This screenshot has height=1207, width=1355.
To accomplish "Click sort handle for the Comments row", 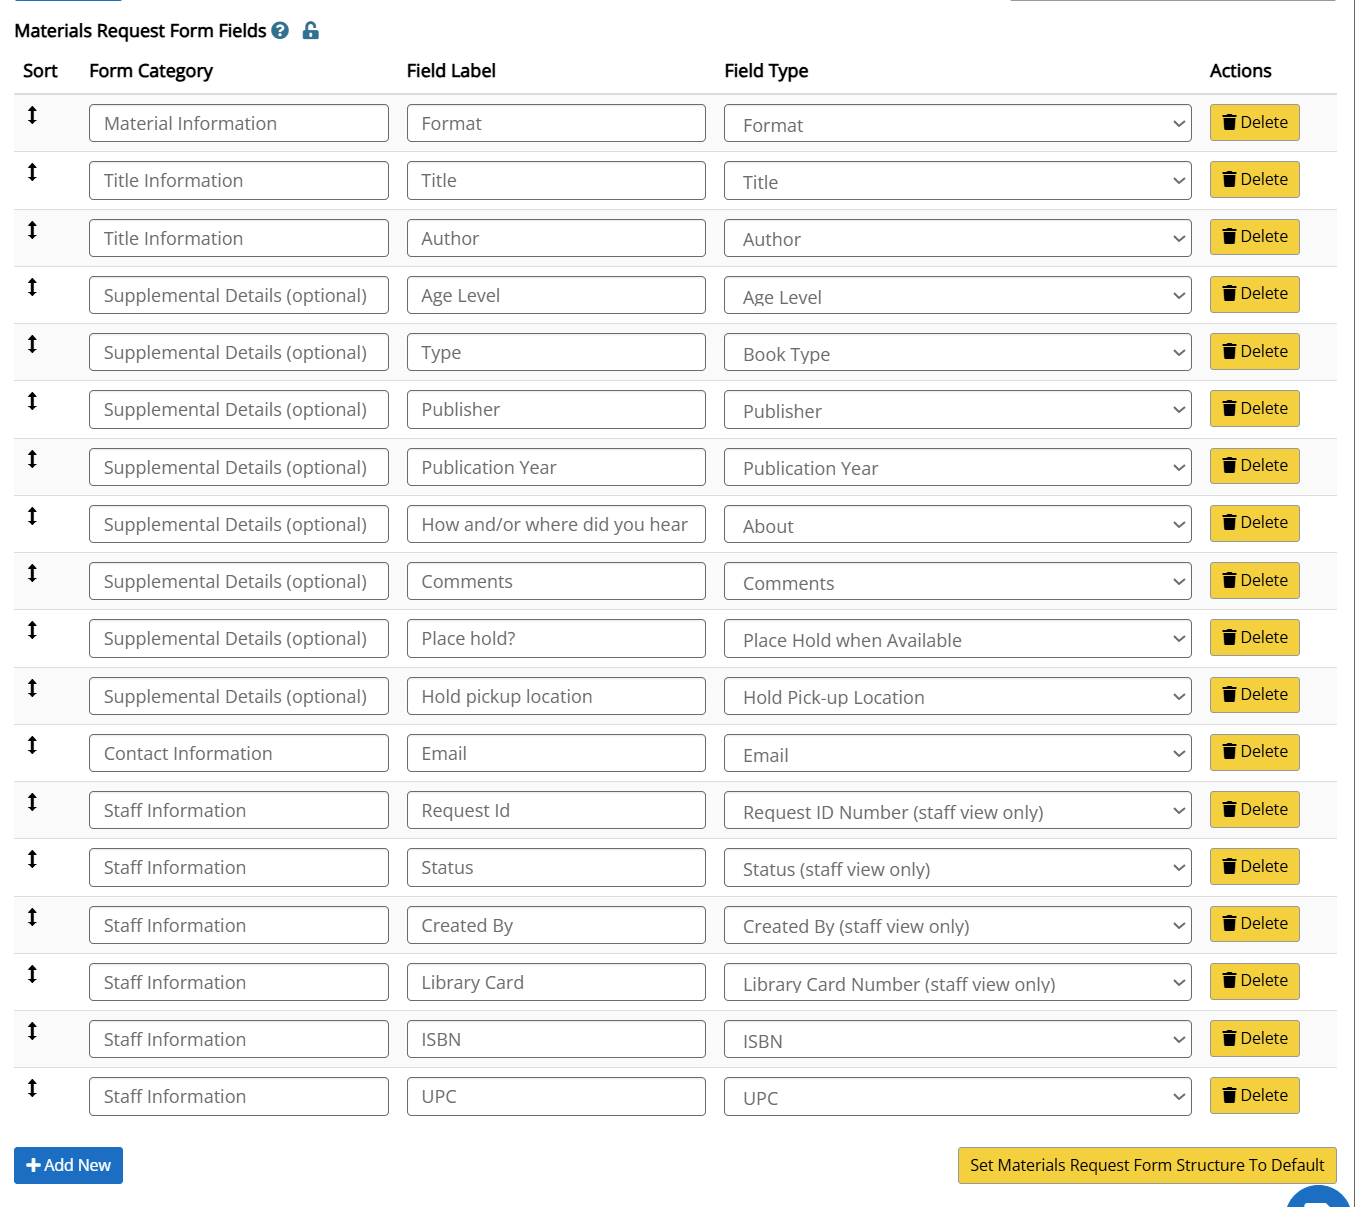I will pos(32,573).
